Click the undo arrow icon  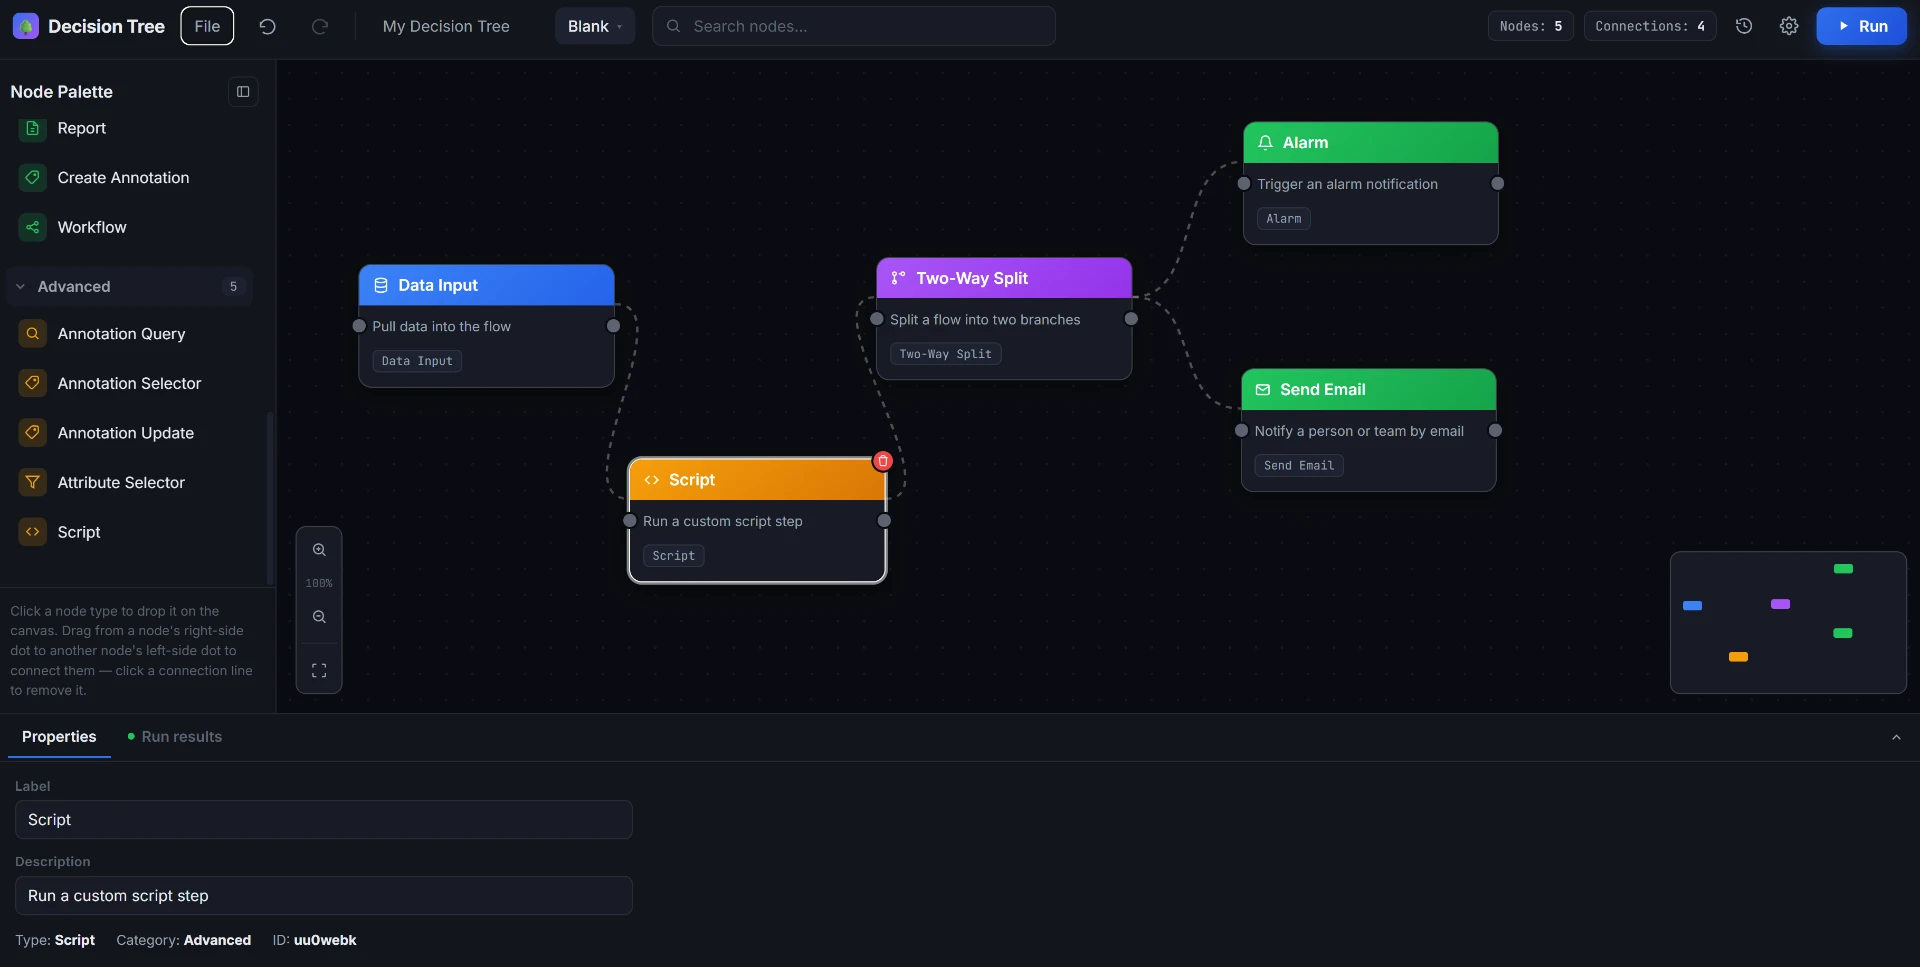[267, 26]
